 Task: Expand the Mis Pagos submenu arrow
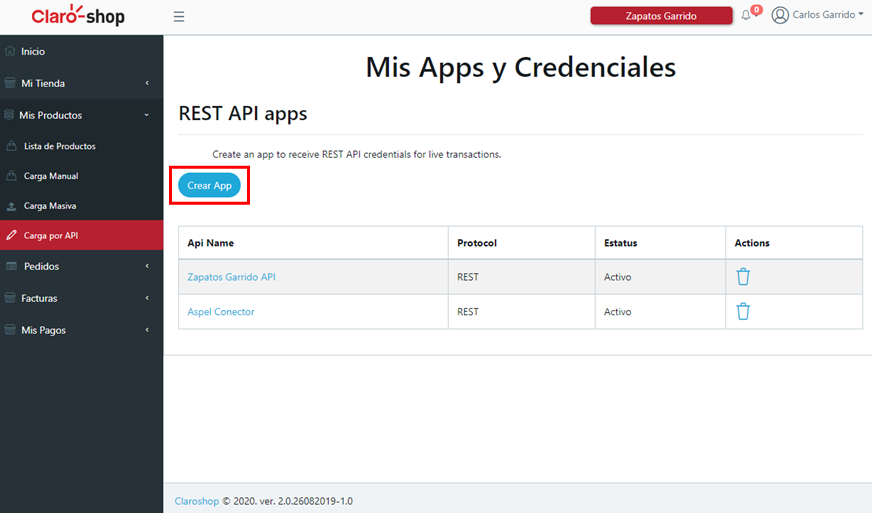[147, 330]
